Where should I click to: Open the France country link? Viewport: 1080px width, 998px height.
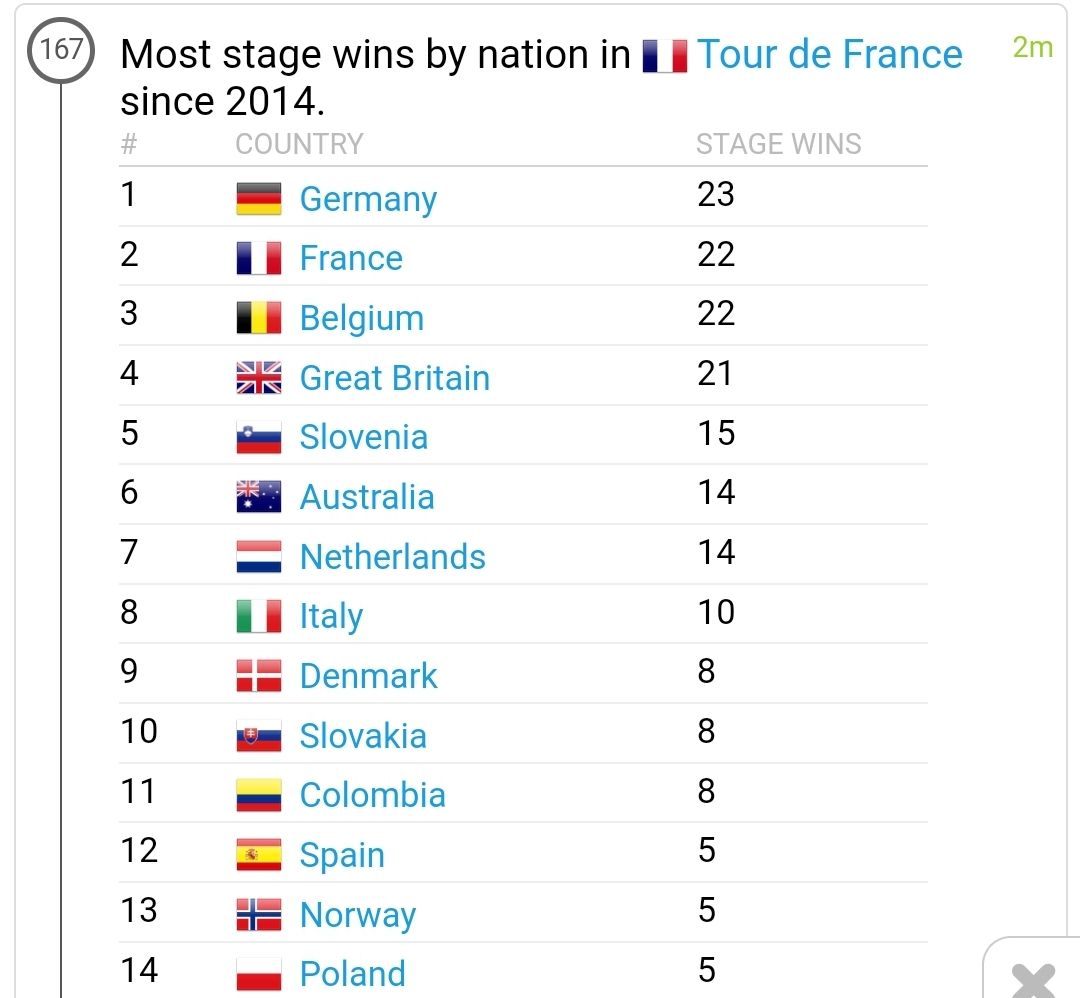[351, 258]
